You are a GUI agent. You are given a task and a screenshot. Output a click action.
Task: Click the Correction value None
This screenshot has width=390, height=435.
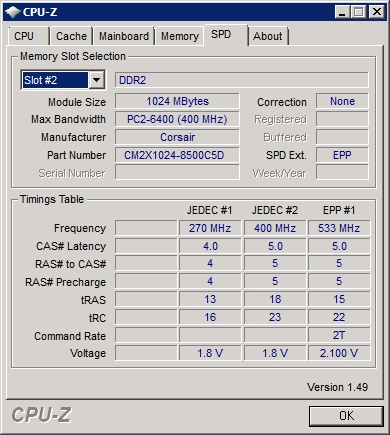[342, 101]
